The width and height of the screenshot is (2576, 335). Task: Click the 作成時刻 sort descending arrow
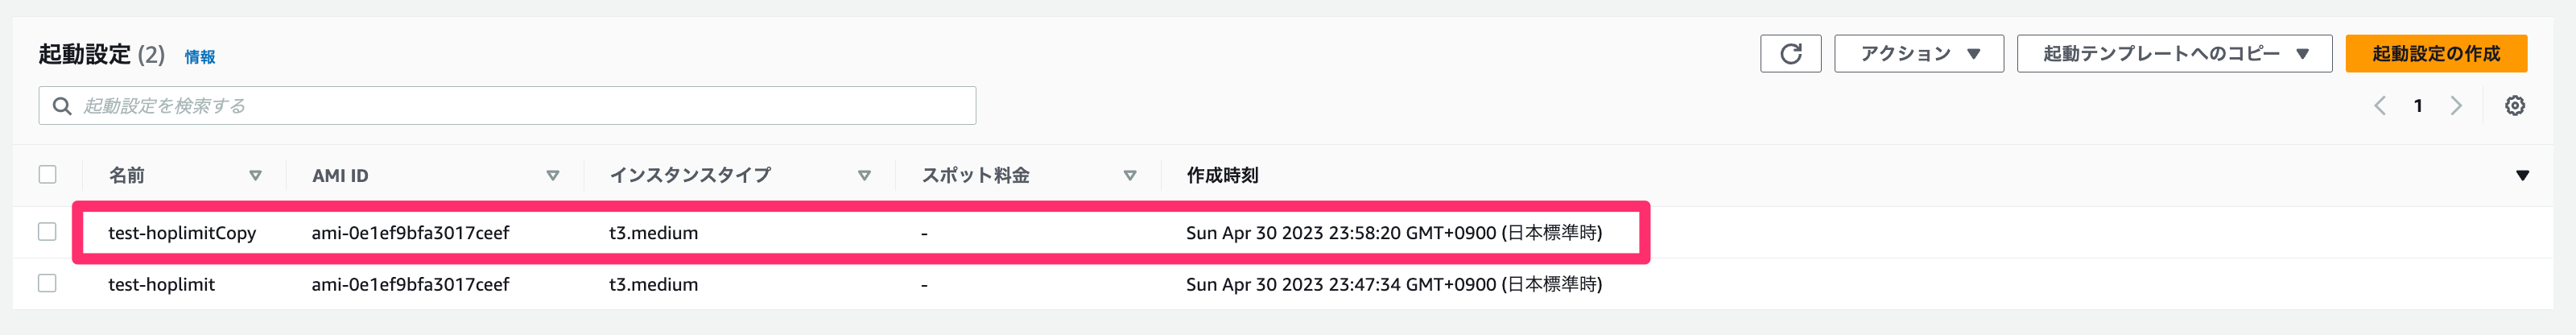(2522, 176)
